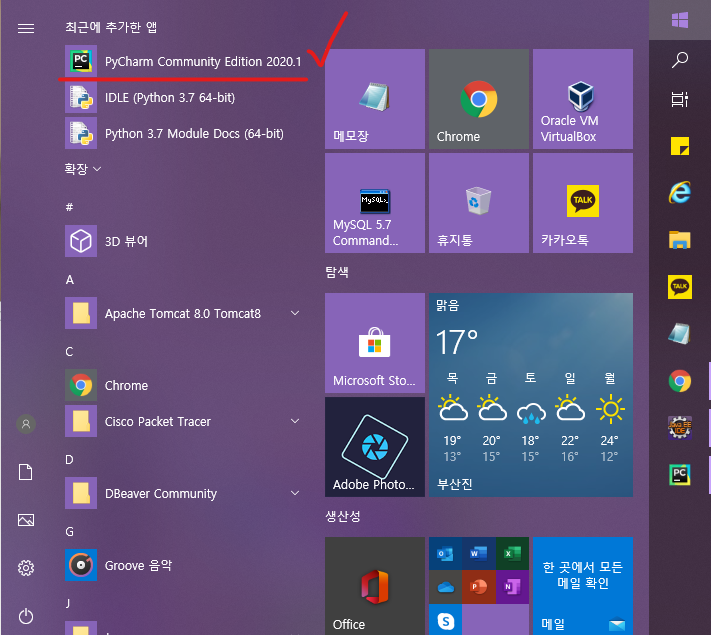This screenshot has width=711, height=635.
Task: Click the letter D section header
Action: (69, 459)
